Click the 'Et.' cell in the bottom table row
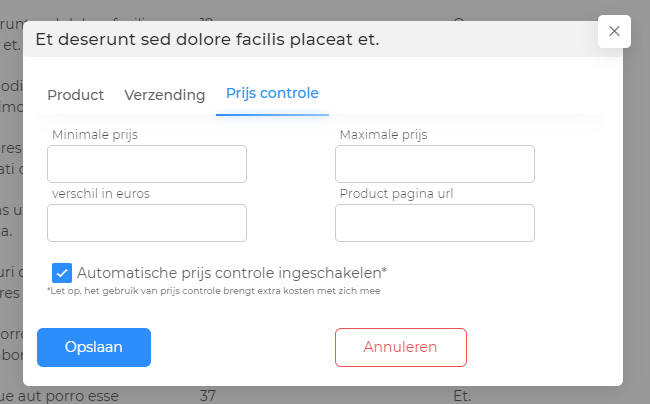The width and height of the screenshot is (650, 404). 462,396
